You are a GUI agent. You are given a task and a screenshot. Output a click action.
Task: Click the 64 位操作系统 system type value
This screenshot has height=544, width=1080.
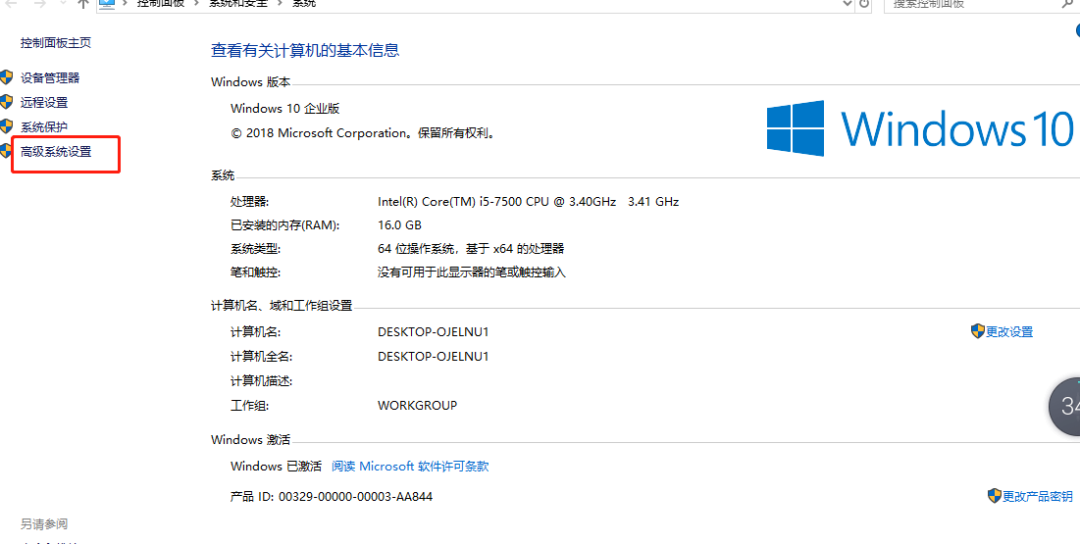tap(471, 249)
